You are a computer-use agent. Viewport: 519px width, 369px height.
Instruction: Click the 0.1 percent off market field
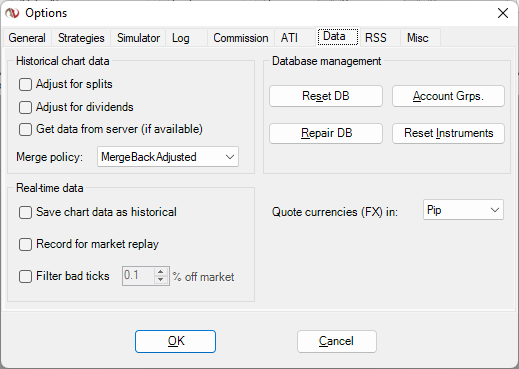coord(139,276)
